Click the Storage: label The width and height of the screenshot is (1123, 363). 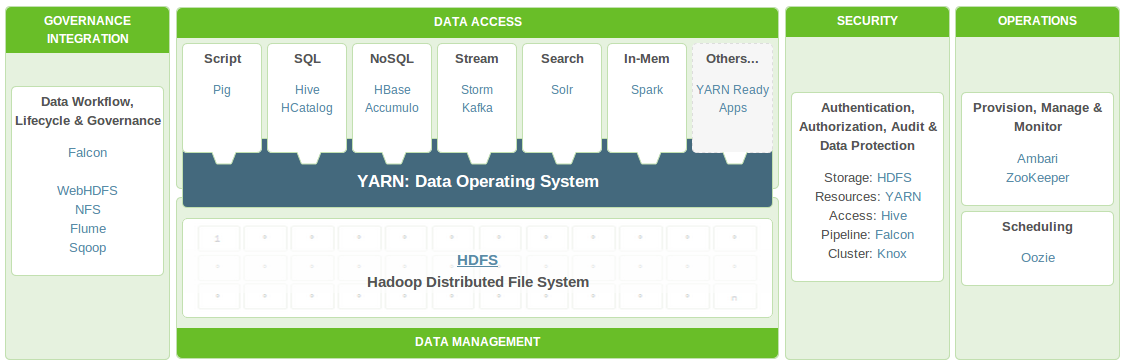(849, 178)
